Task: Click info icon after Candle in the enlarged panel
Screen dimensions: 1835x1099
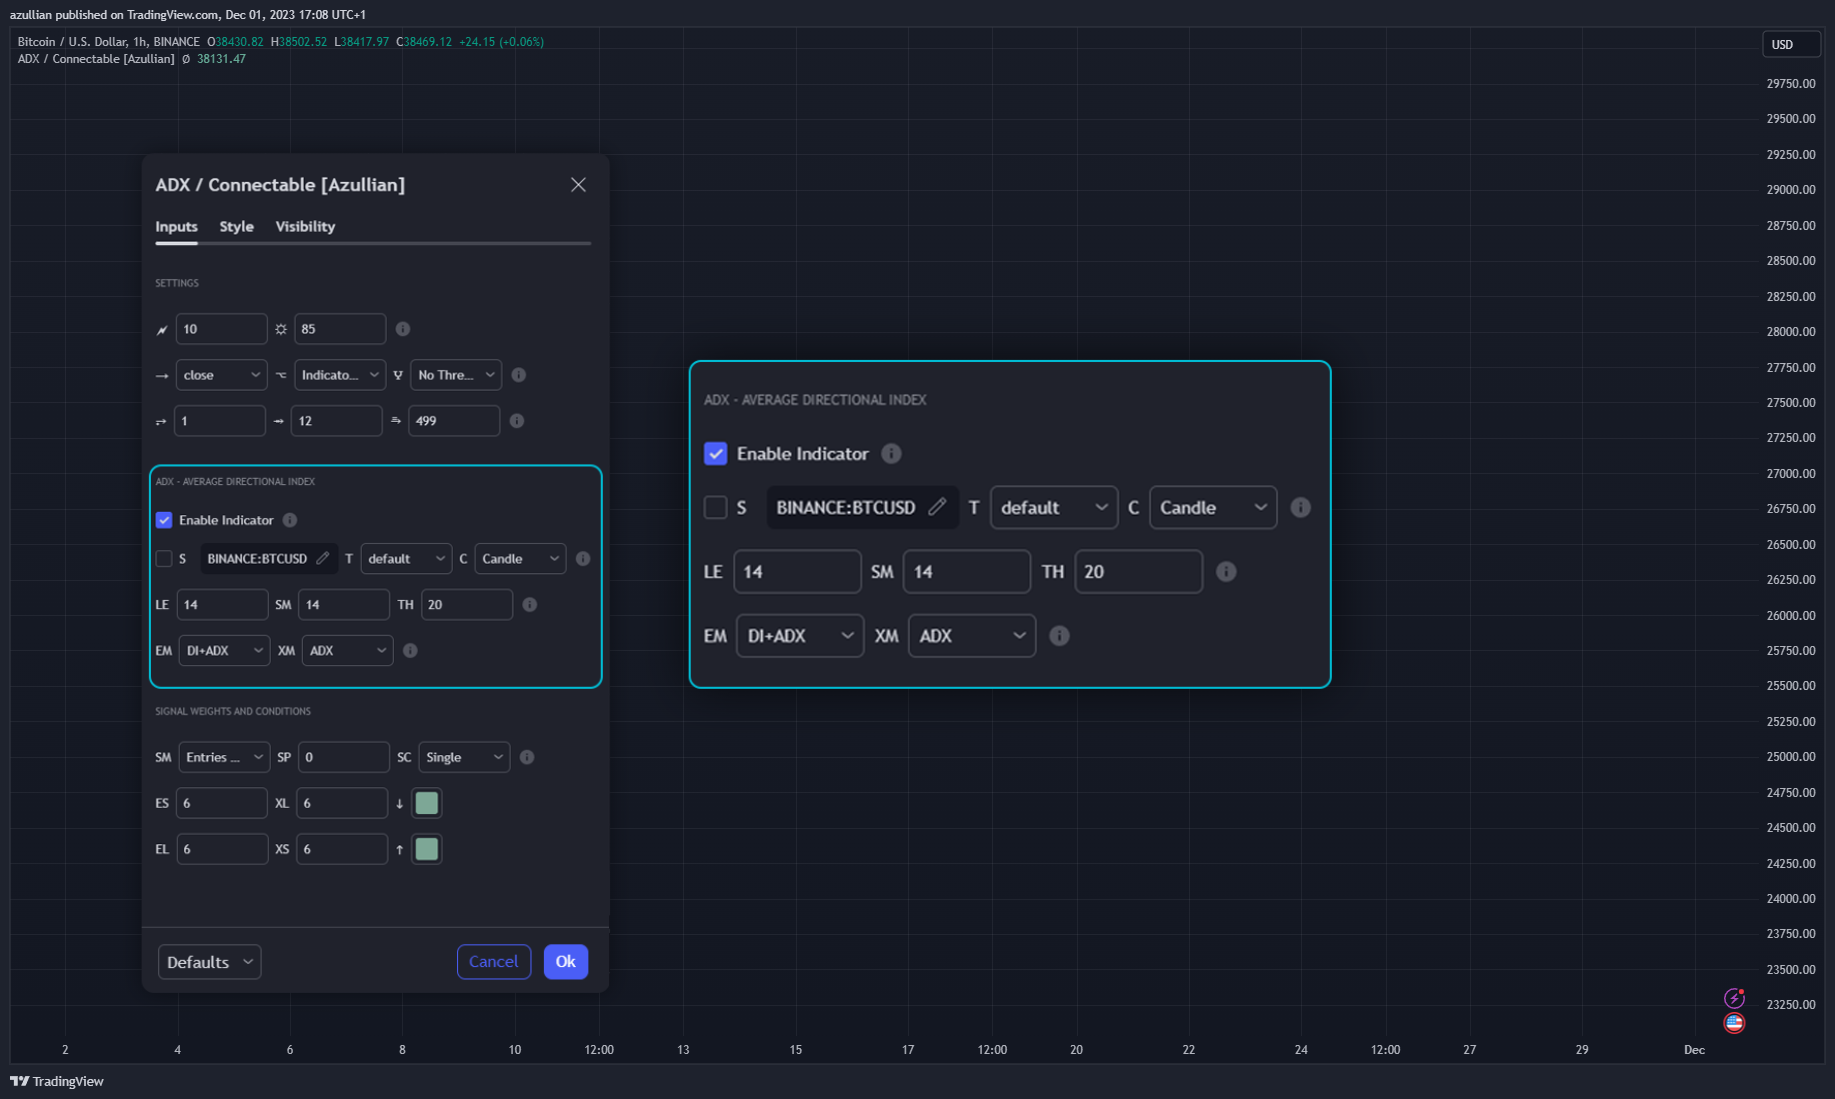Action: coord(1300,507)
